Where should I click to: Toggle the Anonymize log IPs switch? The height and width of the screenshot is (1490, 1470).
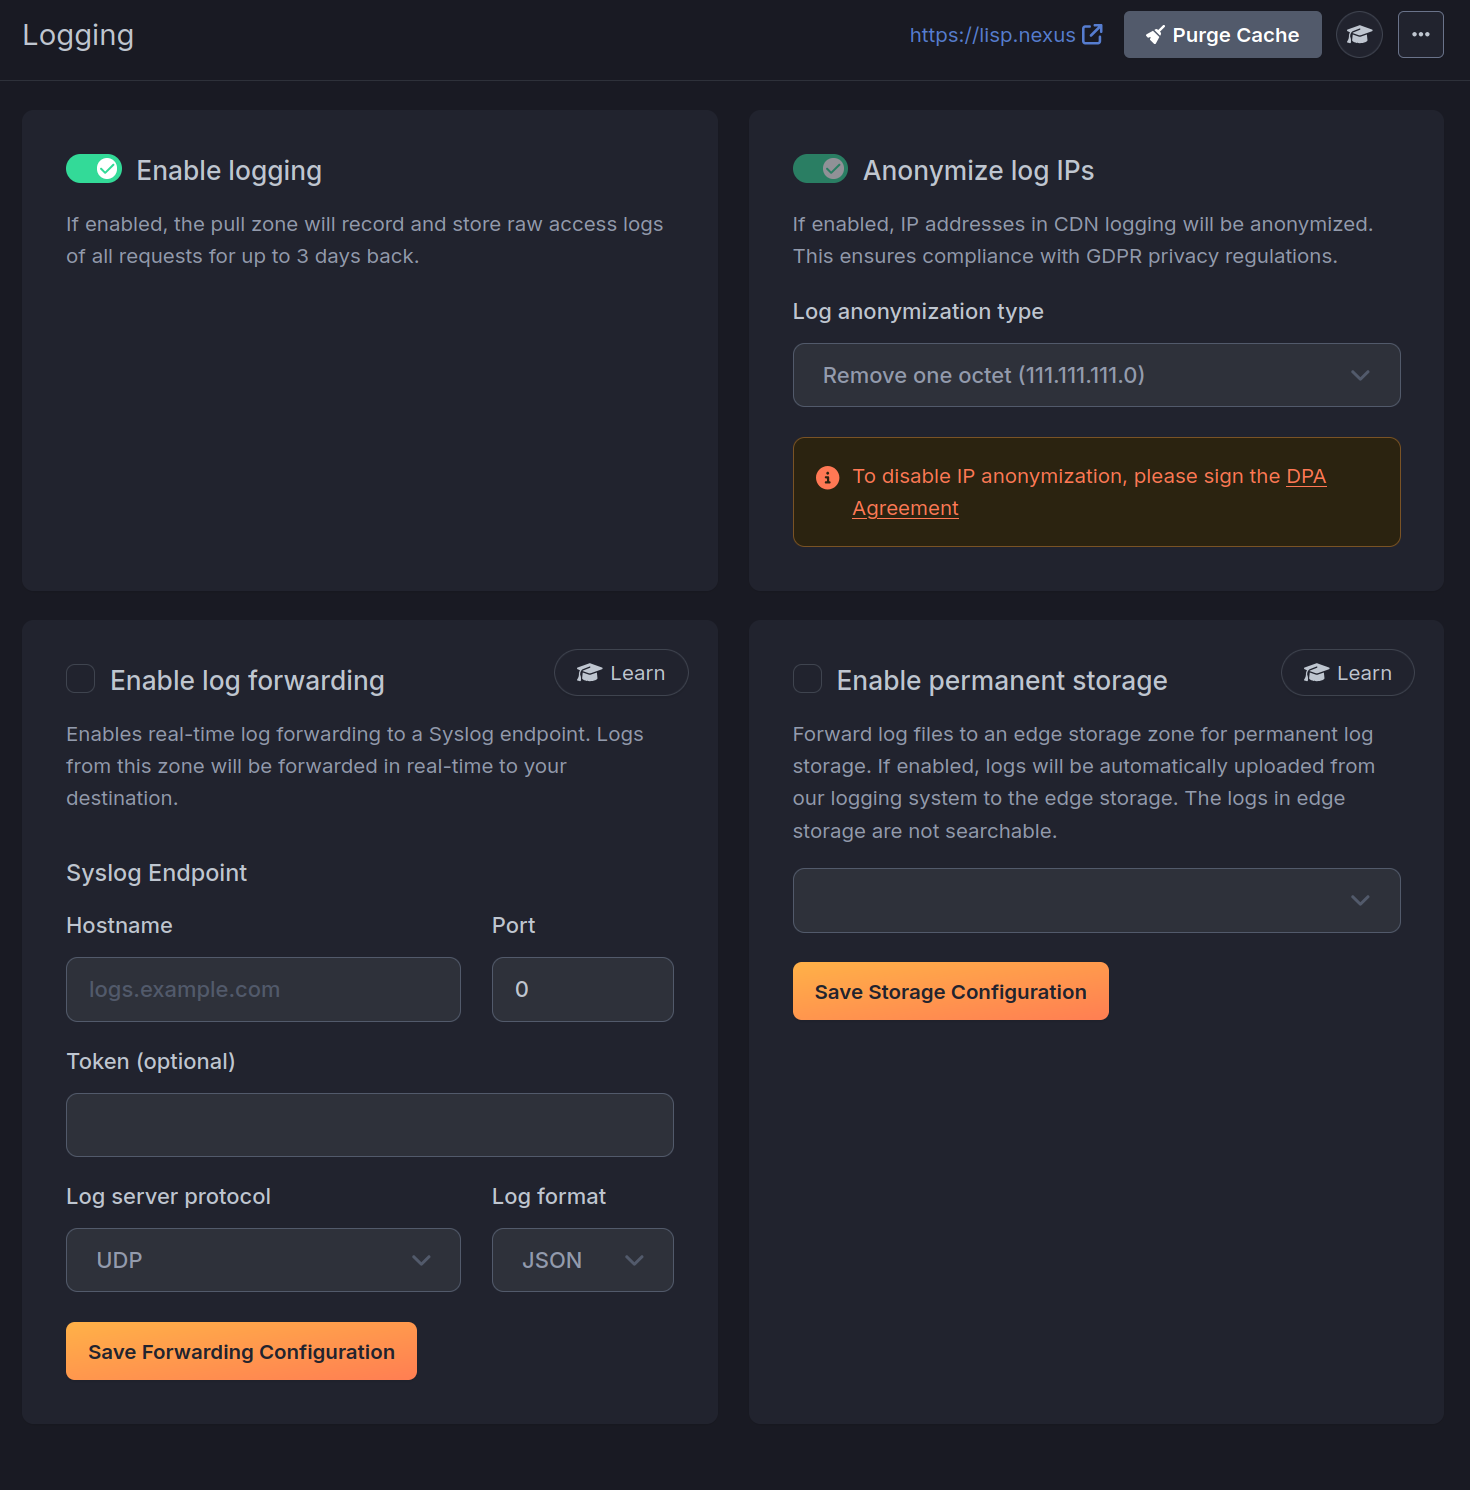[820, 169]
